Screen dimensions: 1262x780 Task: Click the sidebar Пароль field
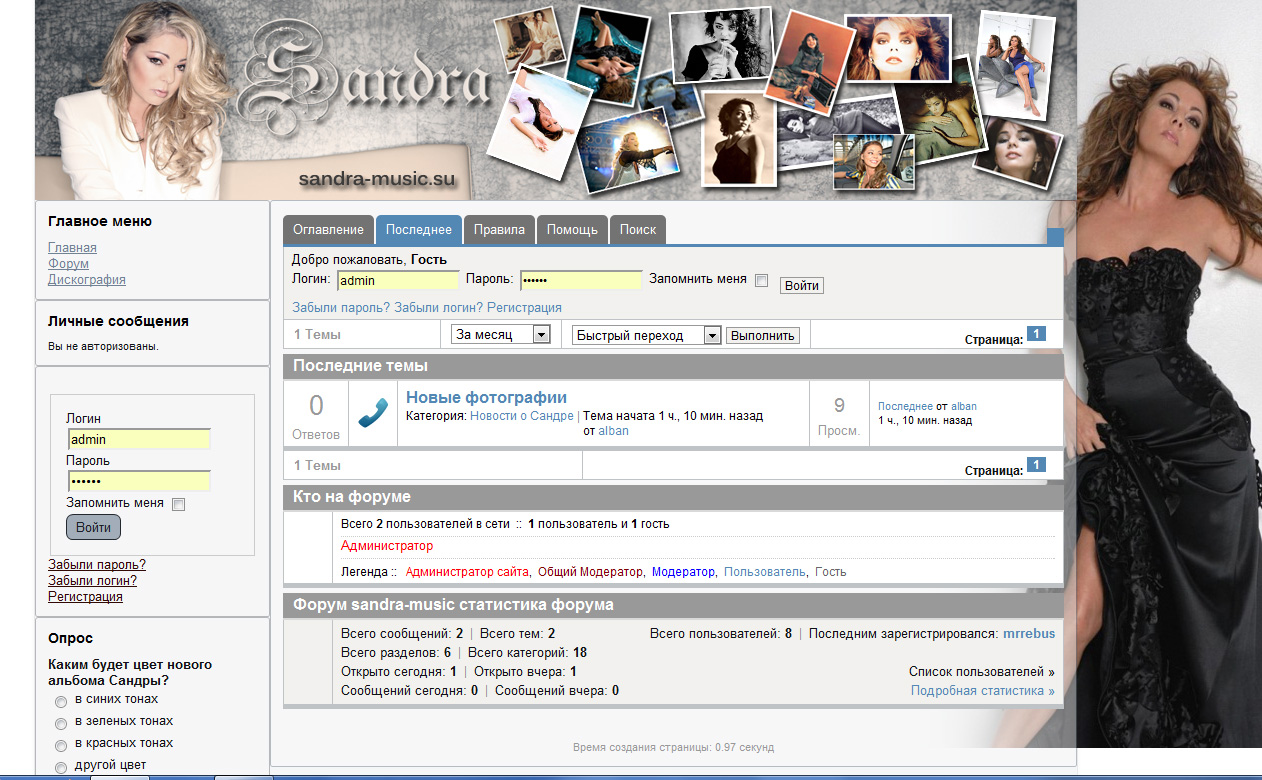[x=139, y=481]
